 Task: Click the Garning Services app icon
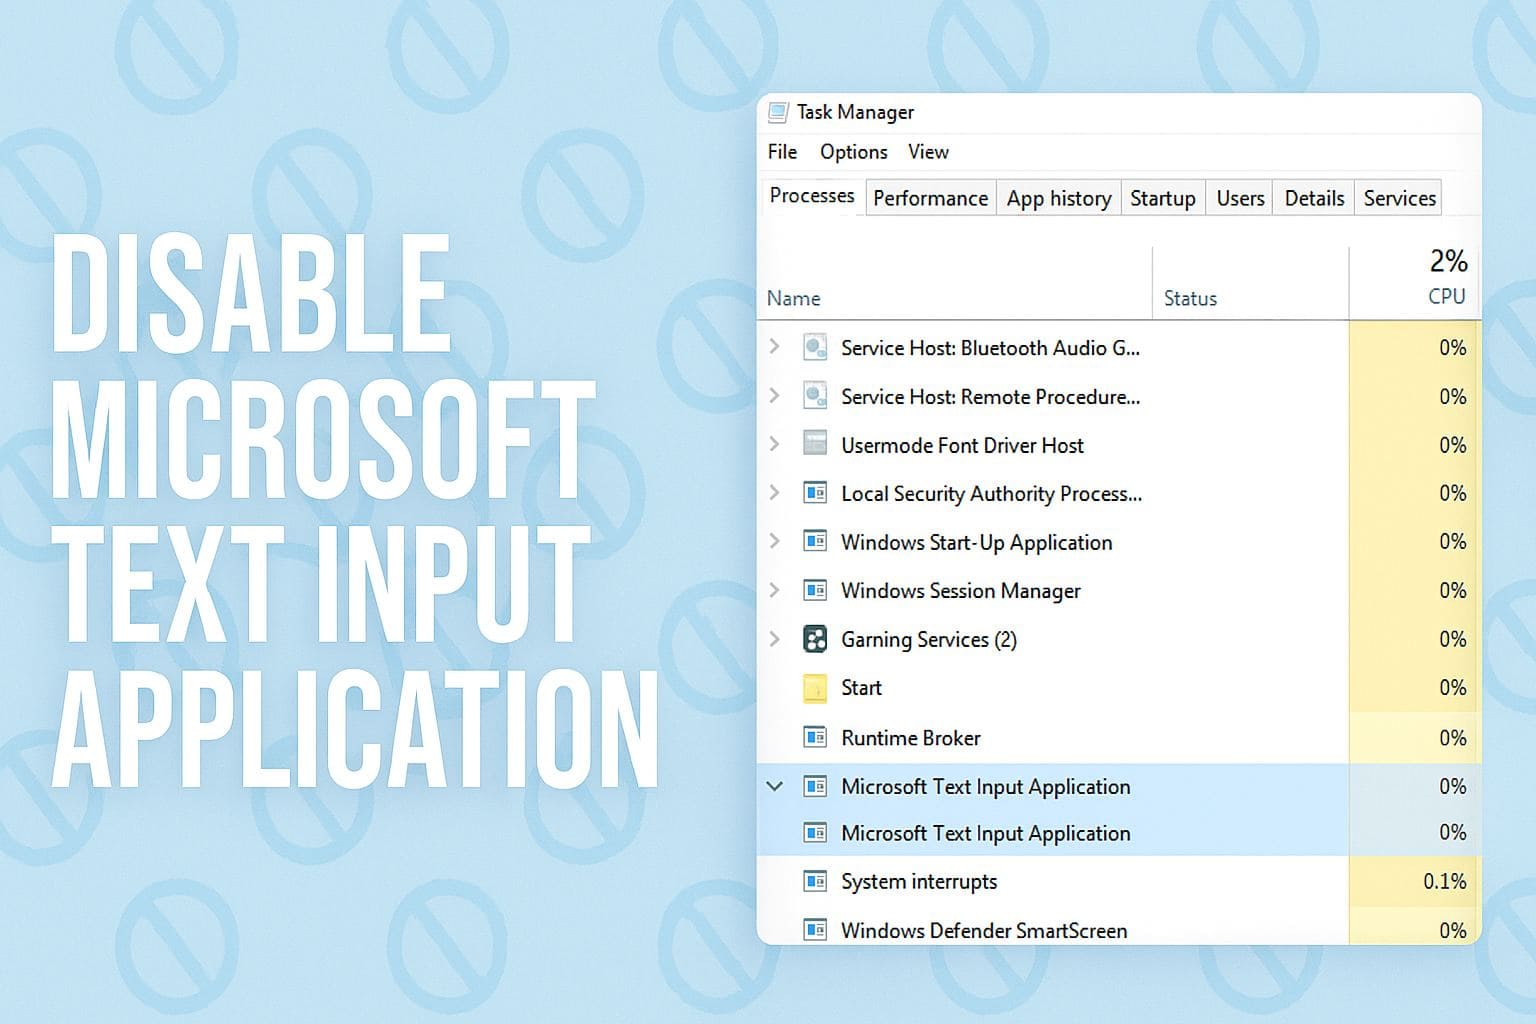[x=815, y=639]
